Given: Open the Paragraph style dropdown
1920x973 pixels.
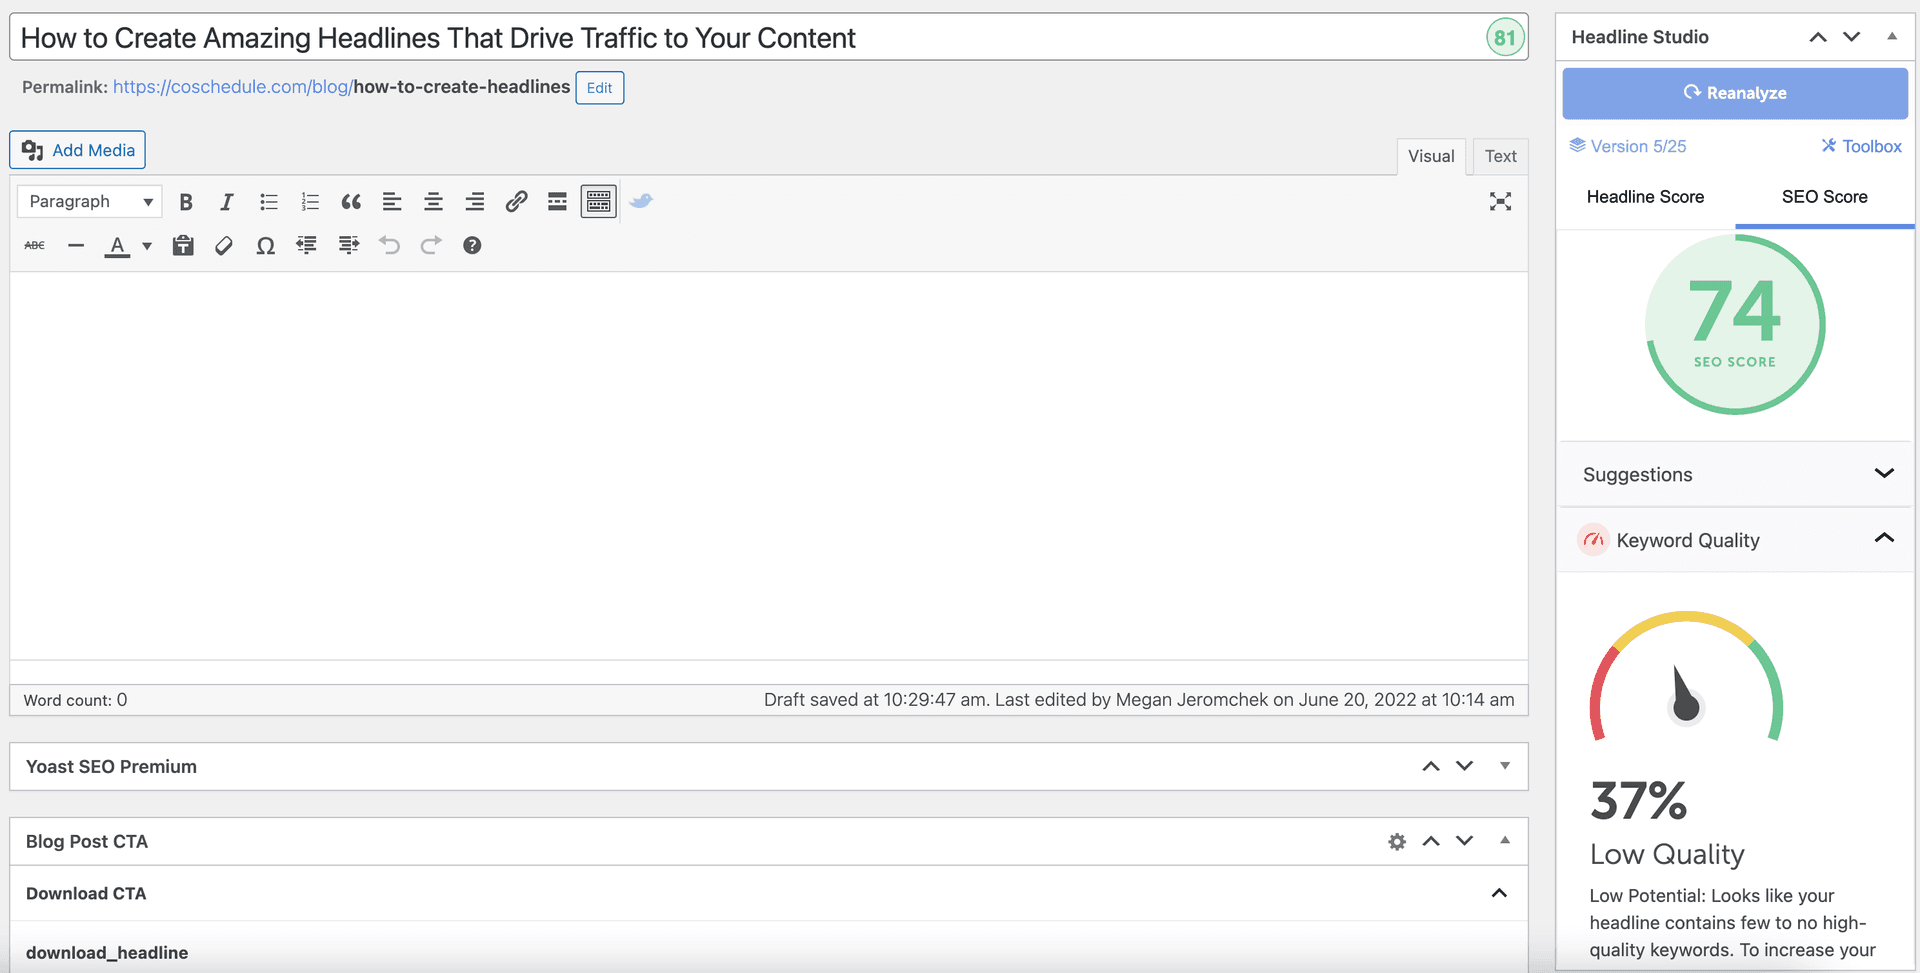Looking at the screenshot, I should pyautogui.click(x=88, y=201).
